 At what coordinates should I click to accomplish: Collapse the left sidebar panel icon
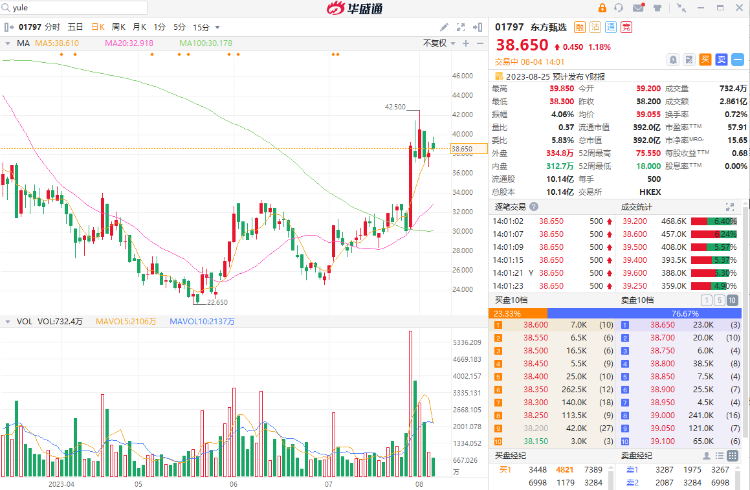pos(8,27)
